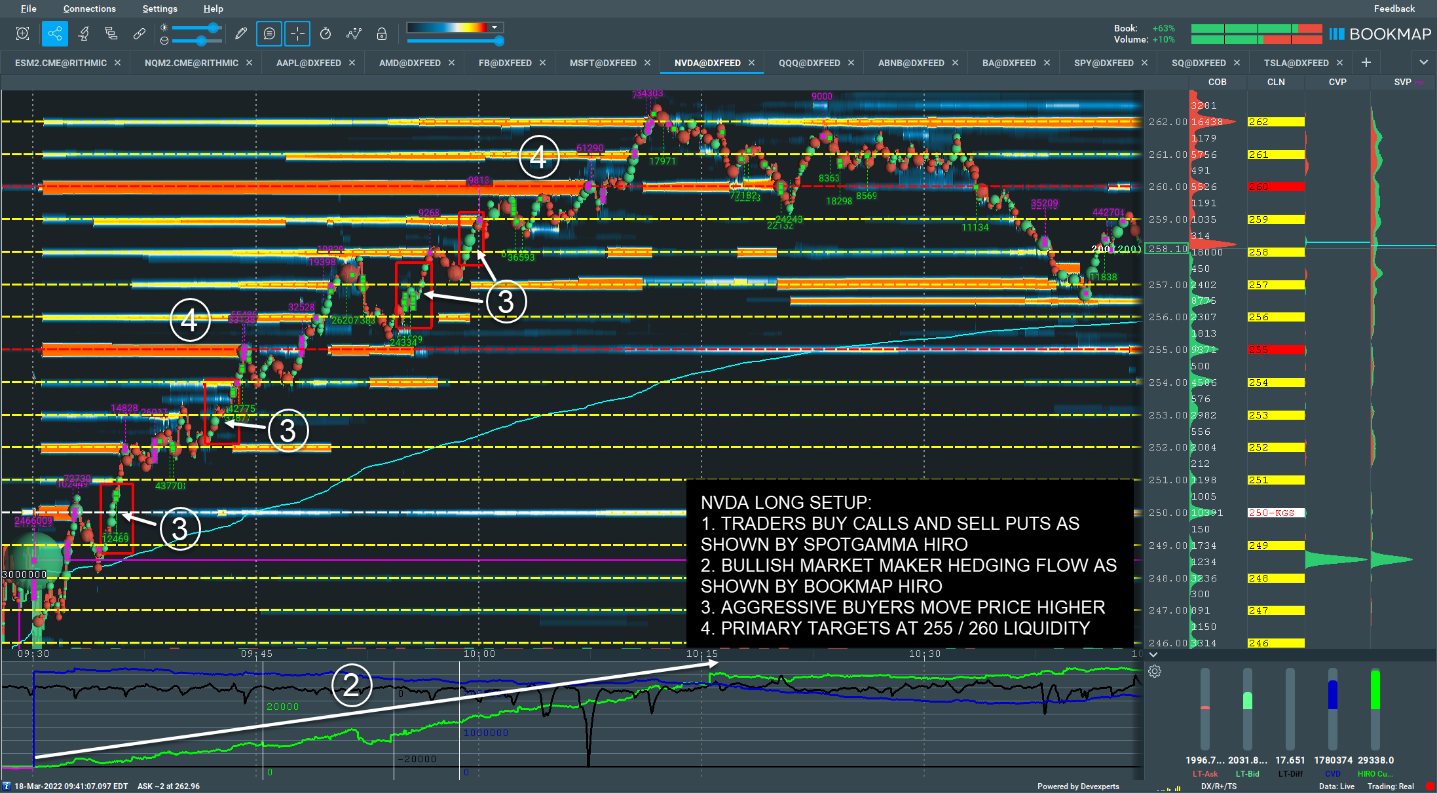Open the Settings menu
This screenshot has width=1437, height=793.
point(160,8)
